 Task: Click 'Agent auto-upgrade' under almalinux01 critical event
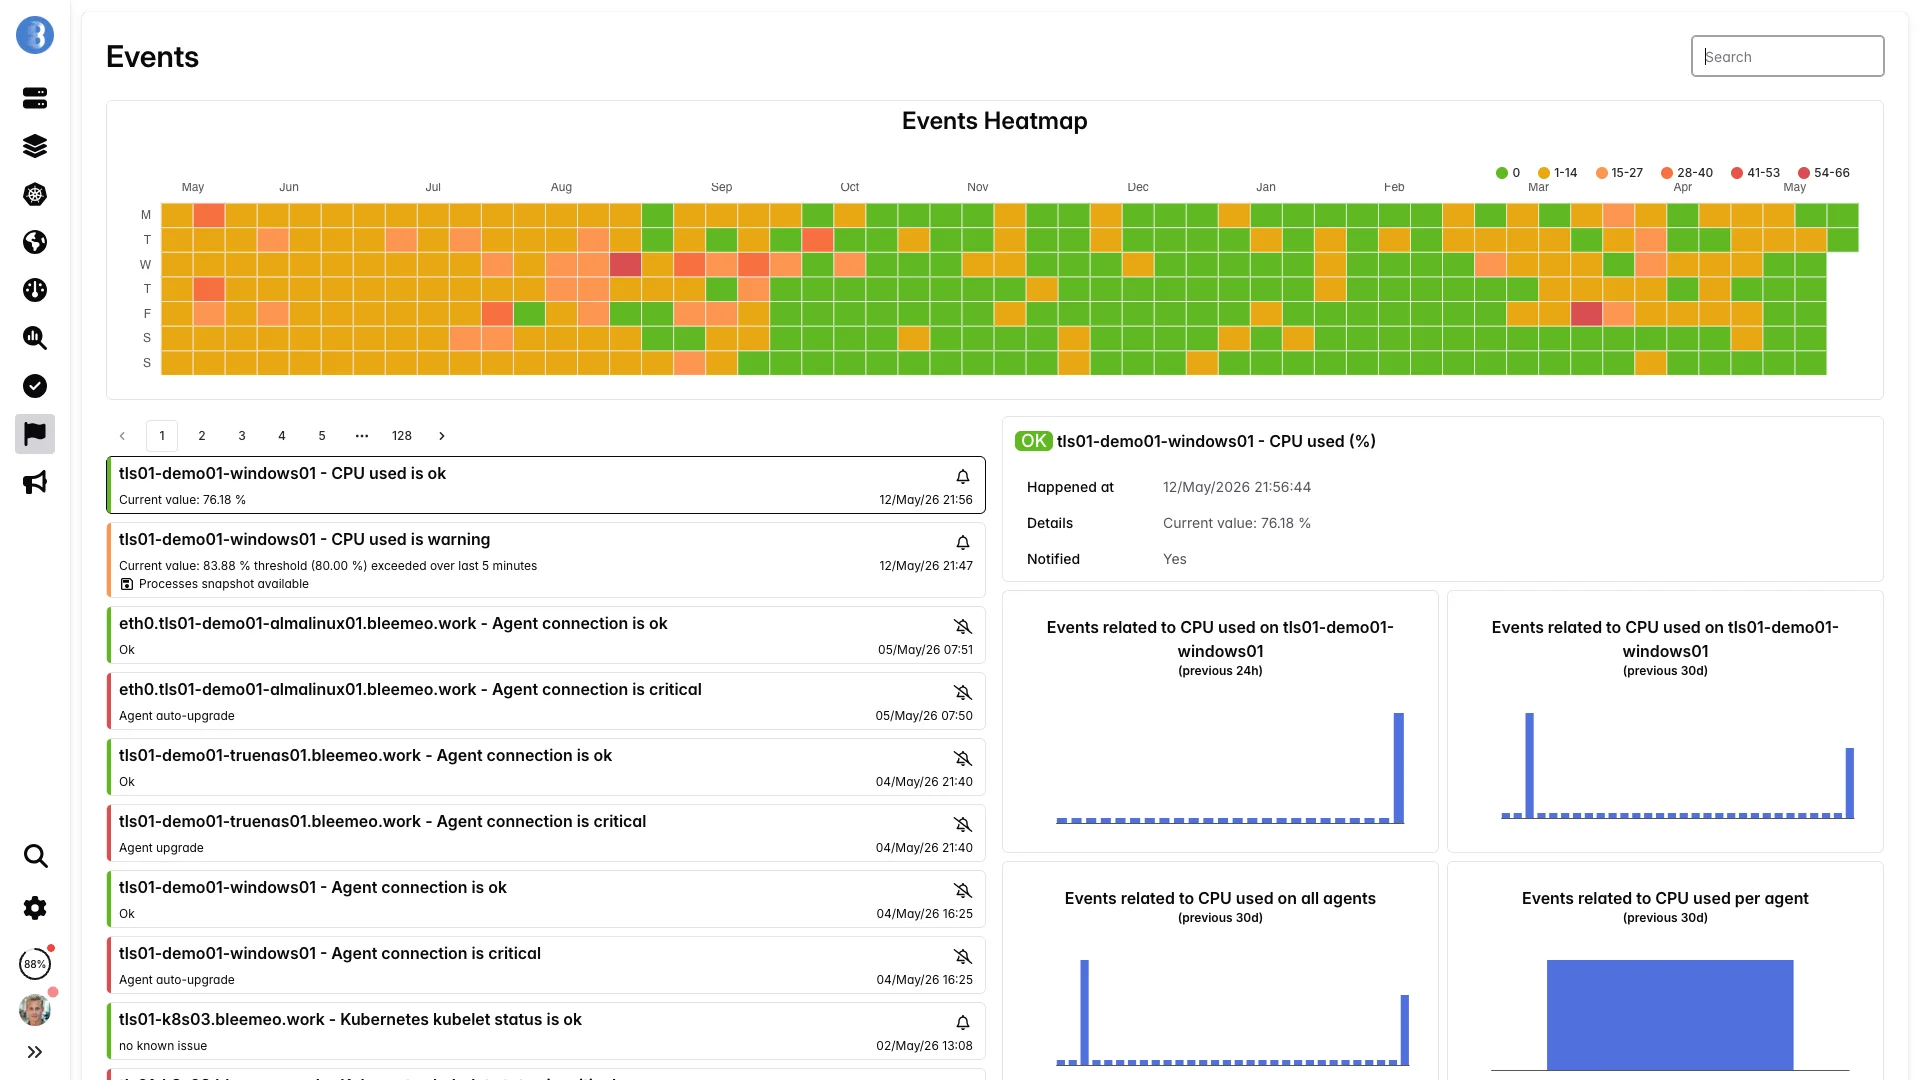pos(177,716)
